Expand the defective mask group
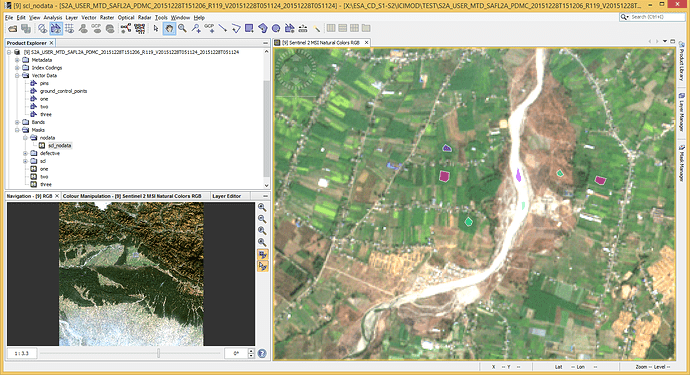 (x=26, y=153)
